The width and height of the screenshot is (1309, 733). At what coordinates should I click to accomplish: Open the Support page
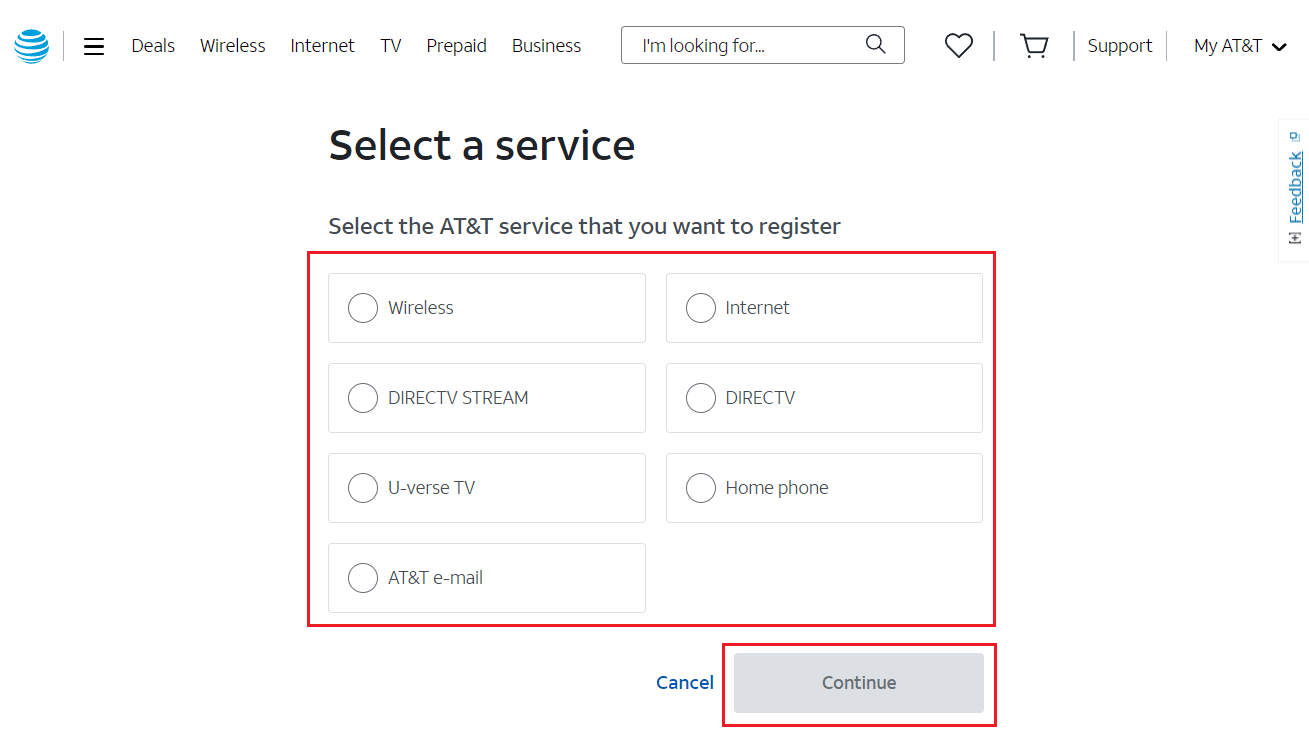1119,45
